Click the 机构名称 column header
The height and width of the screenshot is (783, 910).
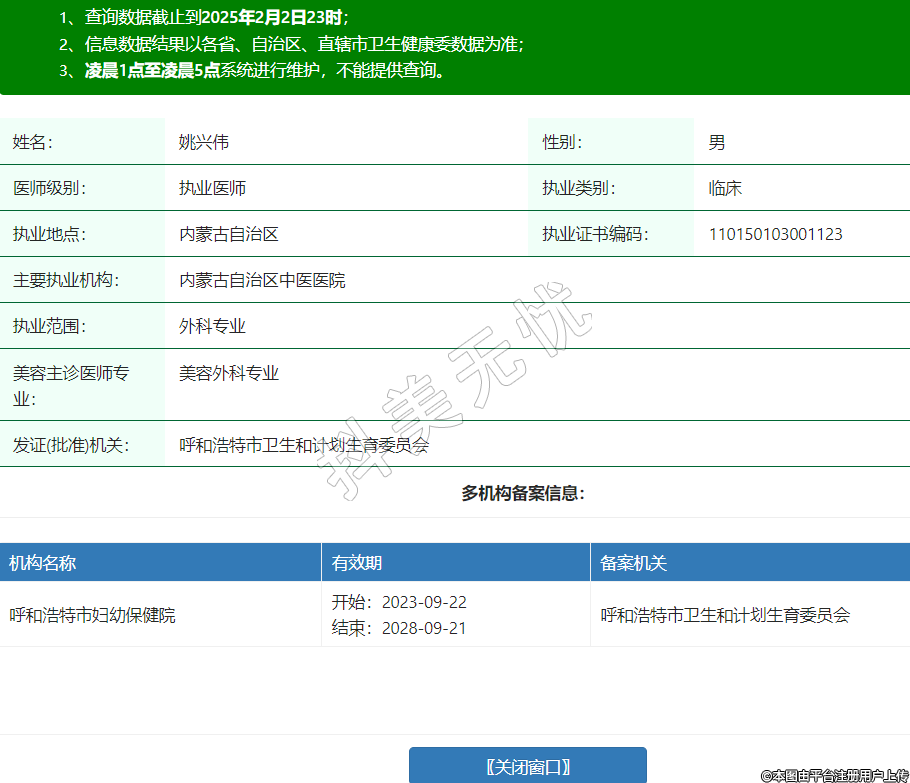43,563
